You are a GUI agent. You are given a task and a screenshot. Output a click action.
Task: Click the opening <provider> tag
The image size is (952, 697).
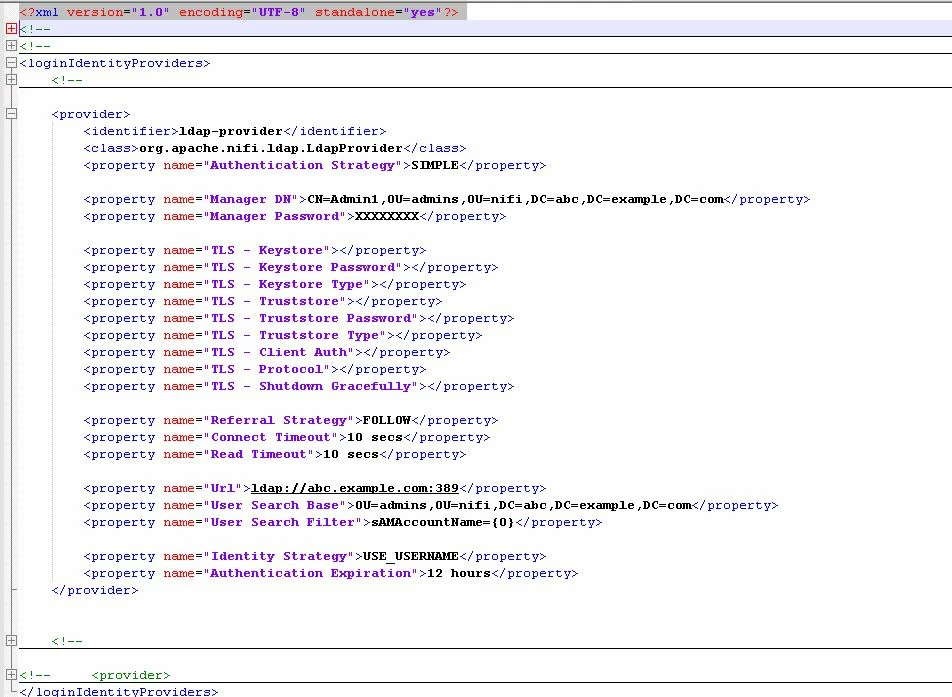pos(91,114)
